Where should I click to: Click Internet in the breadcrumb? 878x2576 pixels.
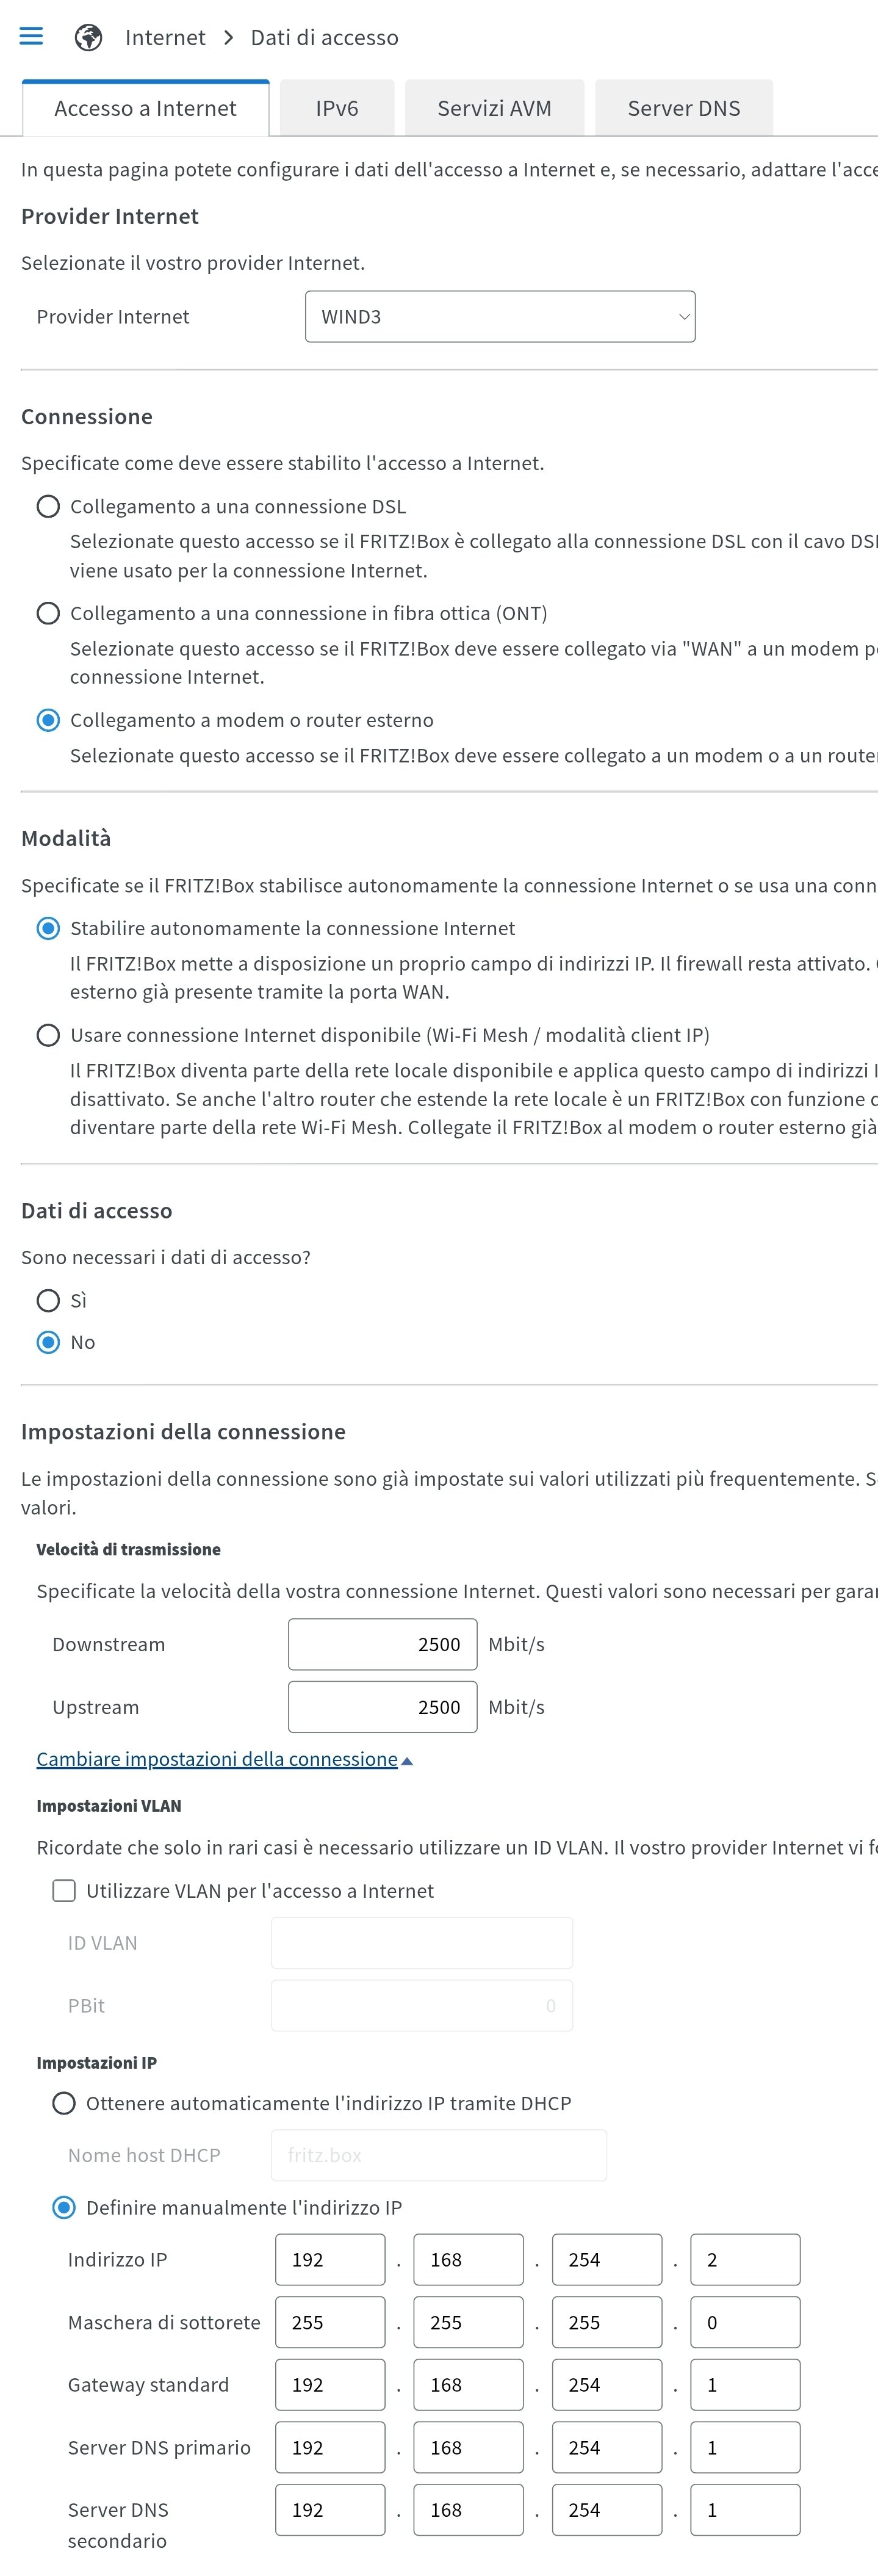pos(165,38)
